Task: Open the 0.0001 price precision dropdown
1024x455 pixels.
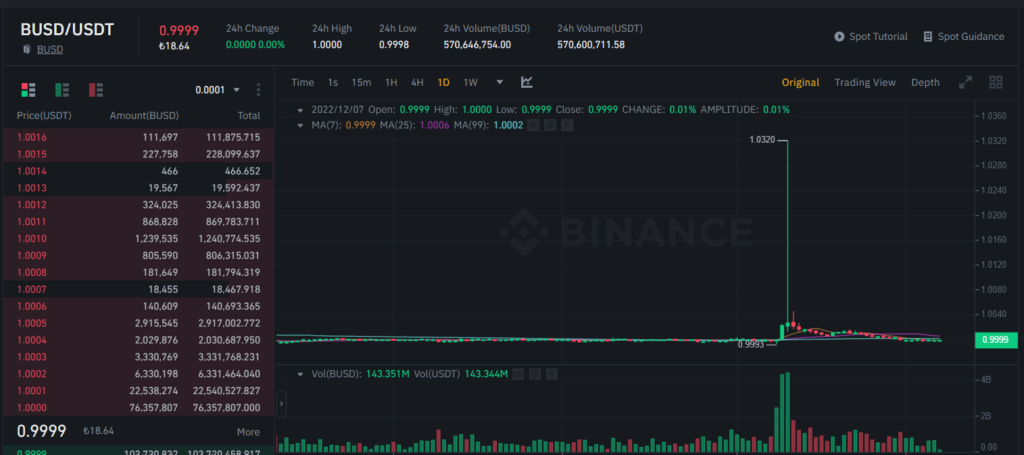Action: [218, 89]
